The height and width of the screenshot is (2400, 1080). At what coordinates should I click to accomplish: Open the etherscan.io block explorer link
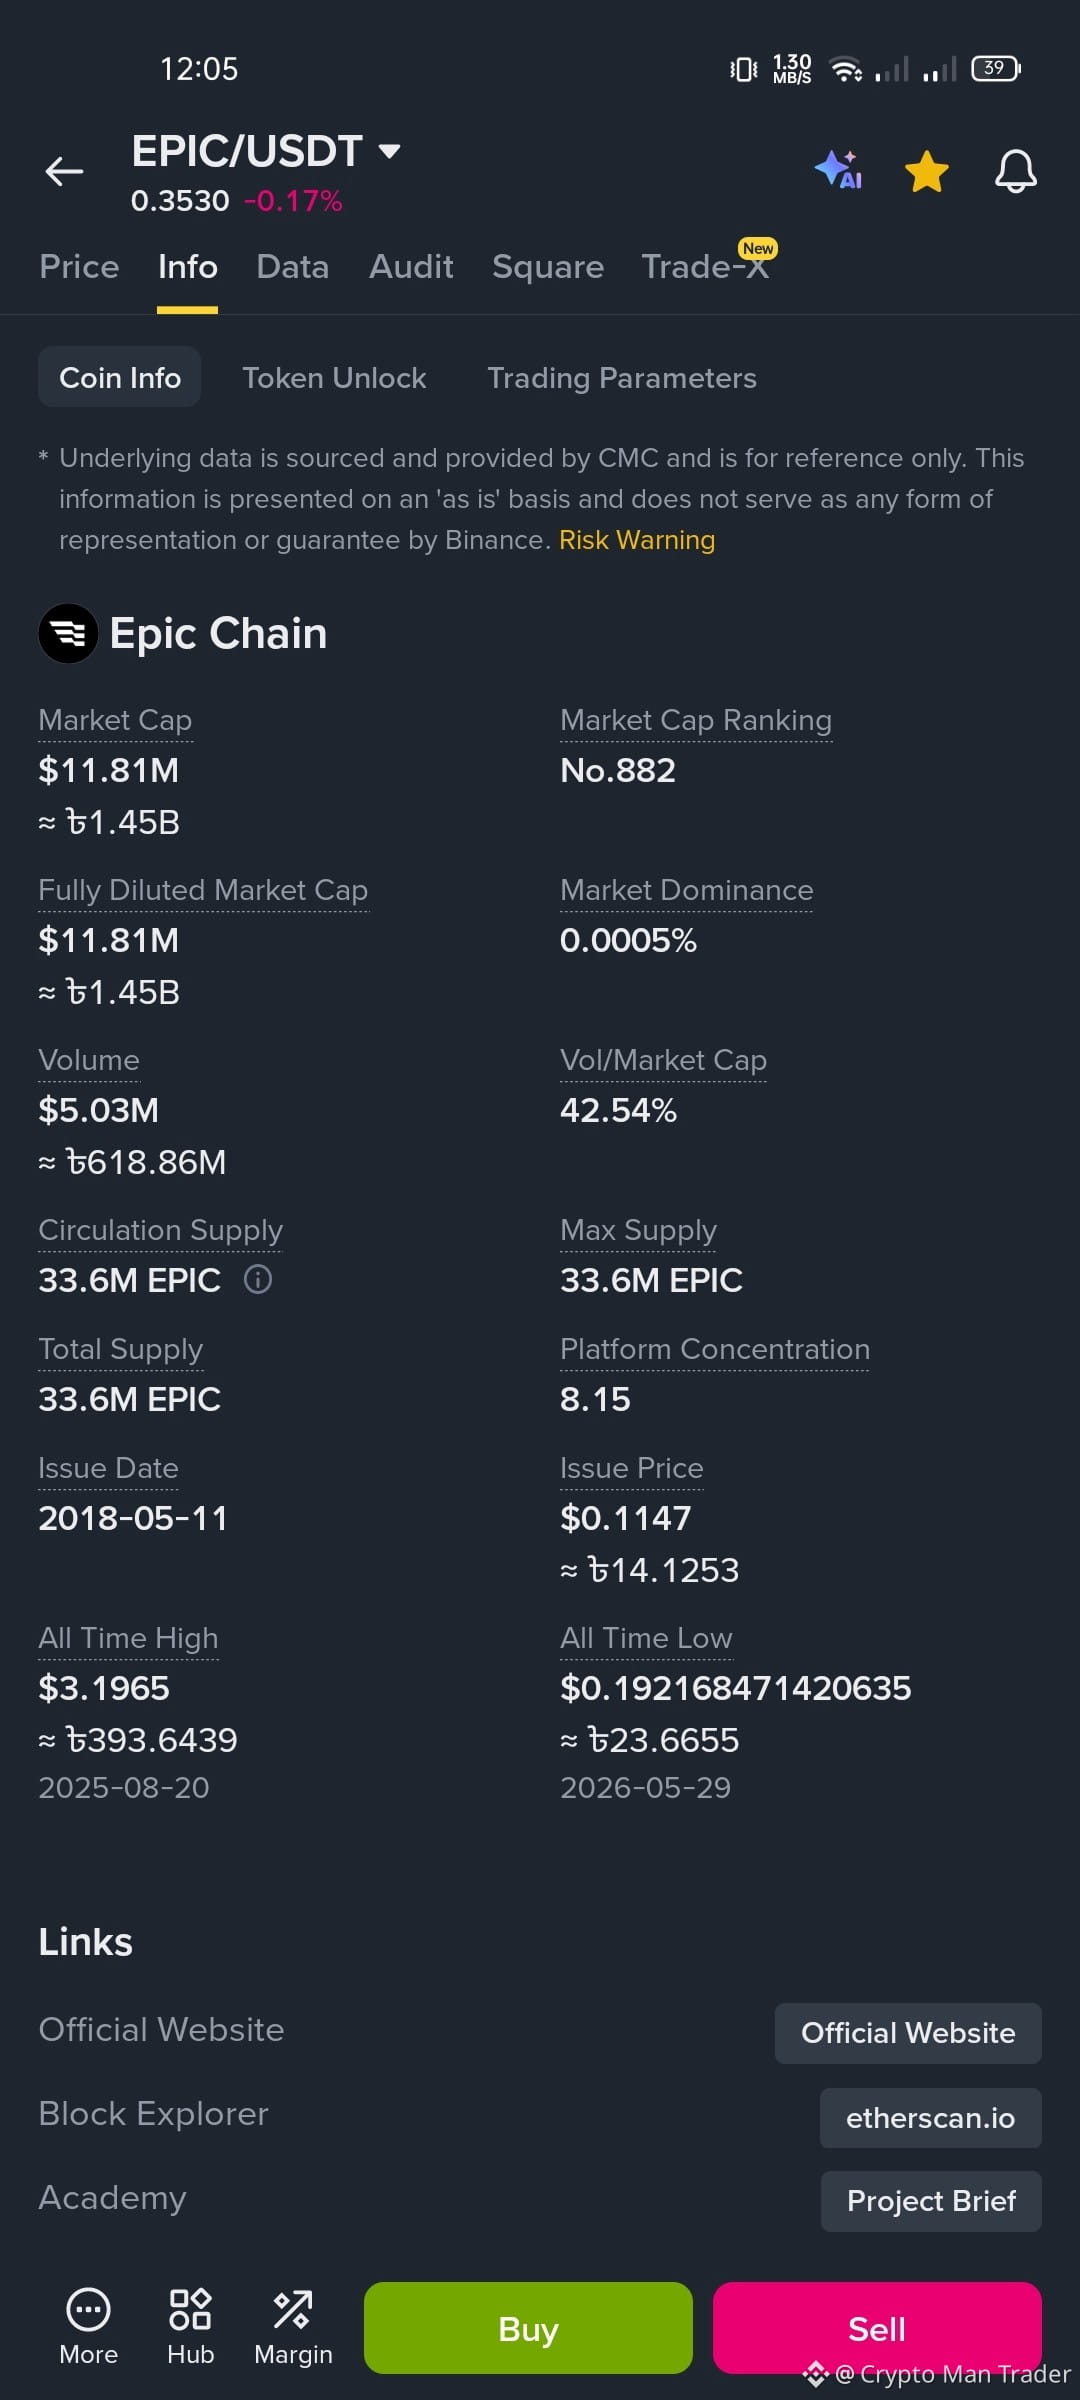tap(930, 2118)
